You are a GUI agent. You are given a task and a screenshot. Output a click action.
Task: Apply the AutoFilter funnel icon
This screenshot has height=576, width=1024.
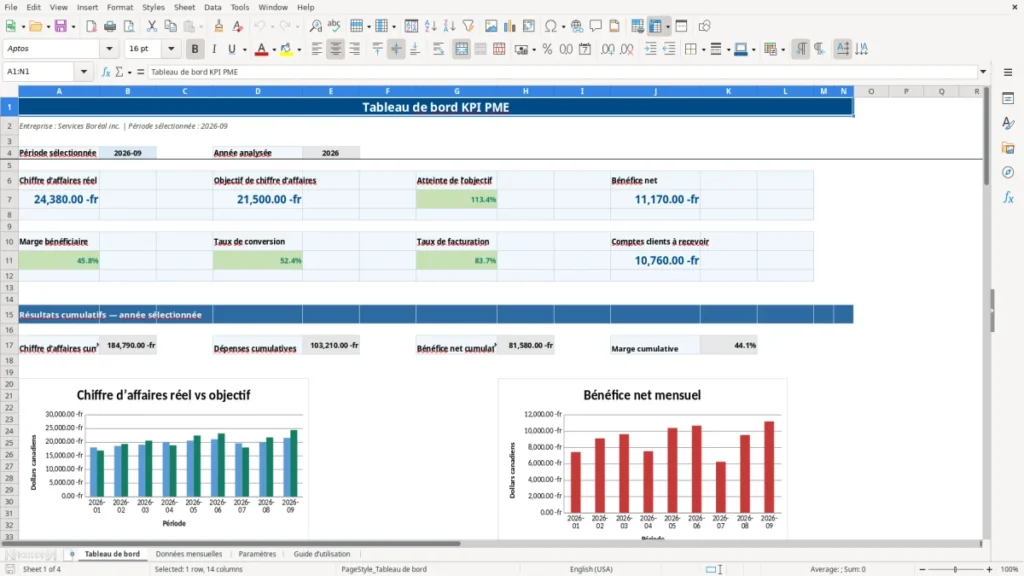click(x=468, y=26)
